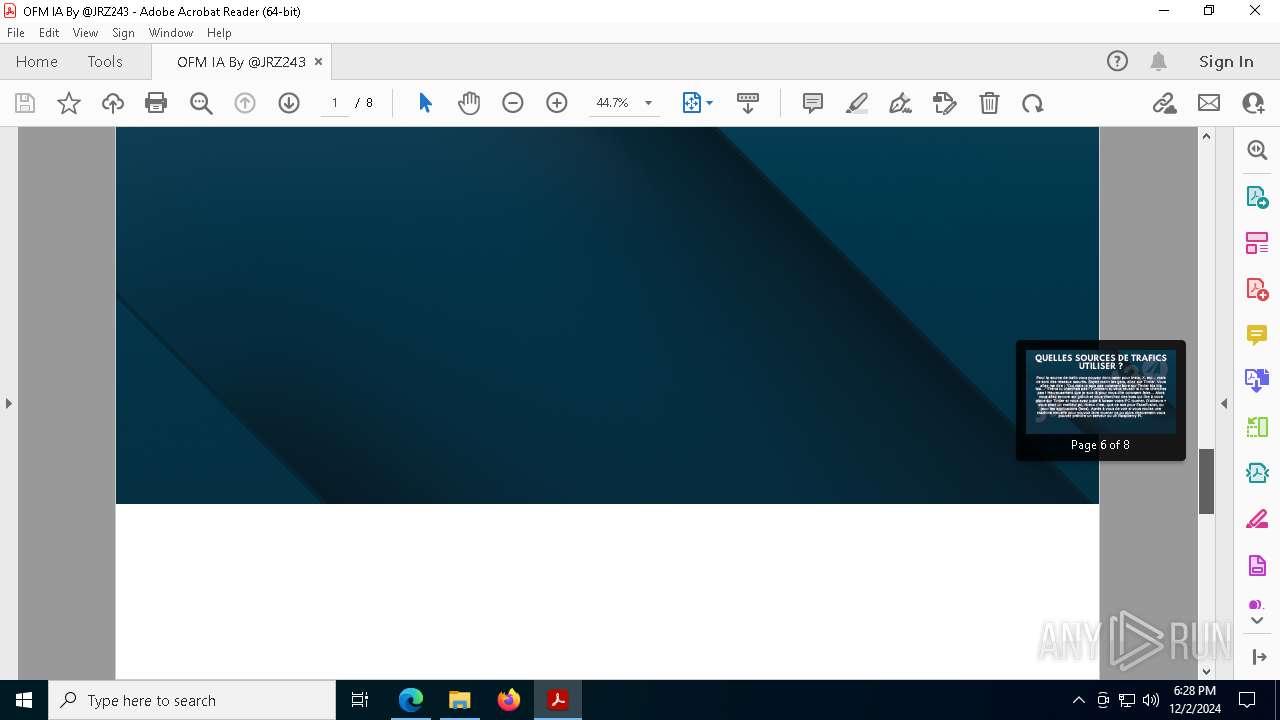The width and height of the screenshot is (1280, 720).
Task: Open Organize Pages pink sidebar tool
Action: pyautogui.click(x=1257, y=242)
